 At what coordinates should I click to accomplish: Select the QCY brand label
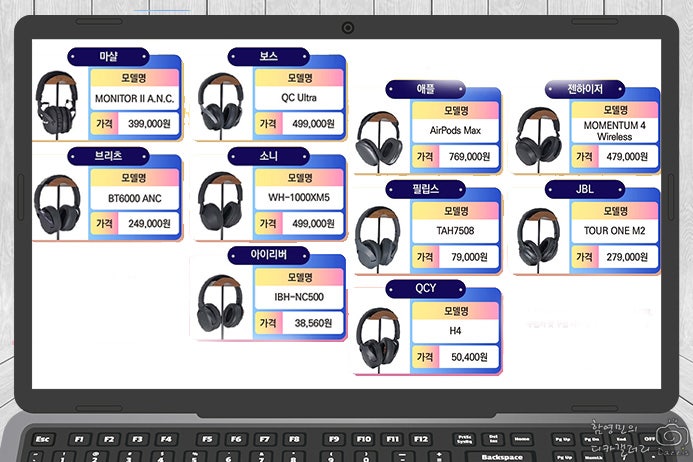[425, 289]
